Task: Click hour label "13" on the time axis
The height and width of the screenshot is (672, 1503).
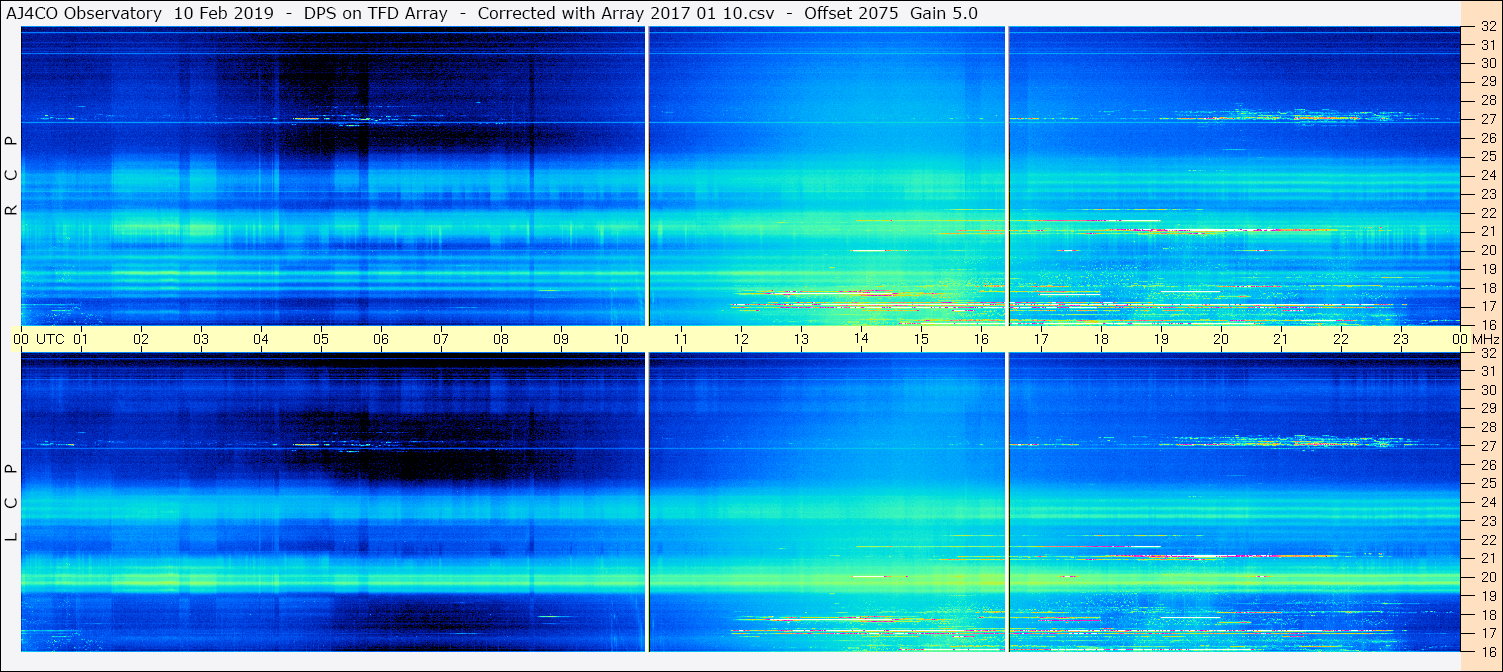Action: coord(801,339)
